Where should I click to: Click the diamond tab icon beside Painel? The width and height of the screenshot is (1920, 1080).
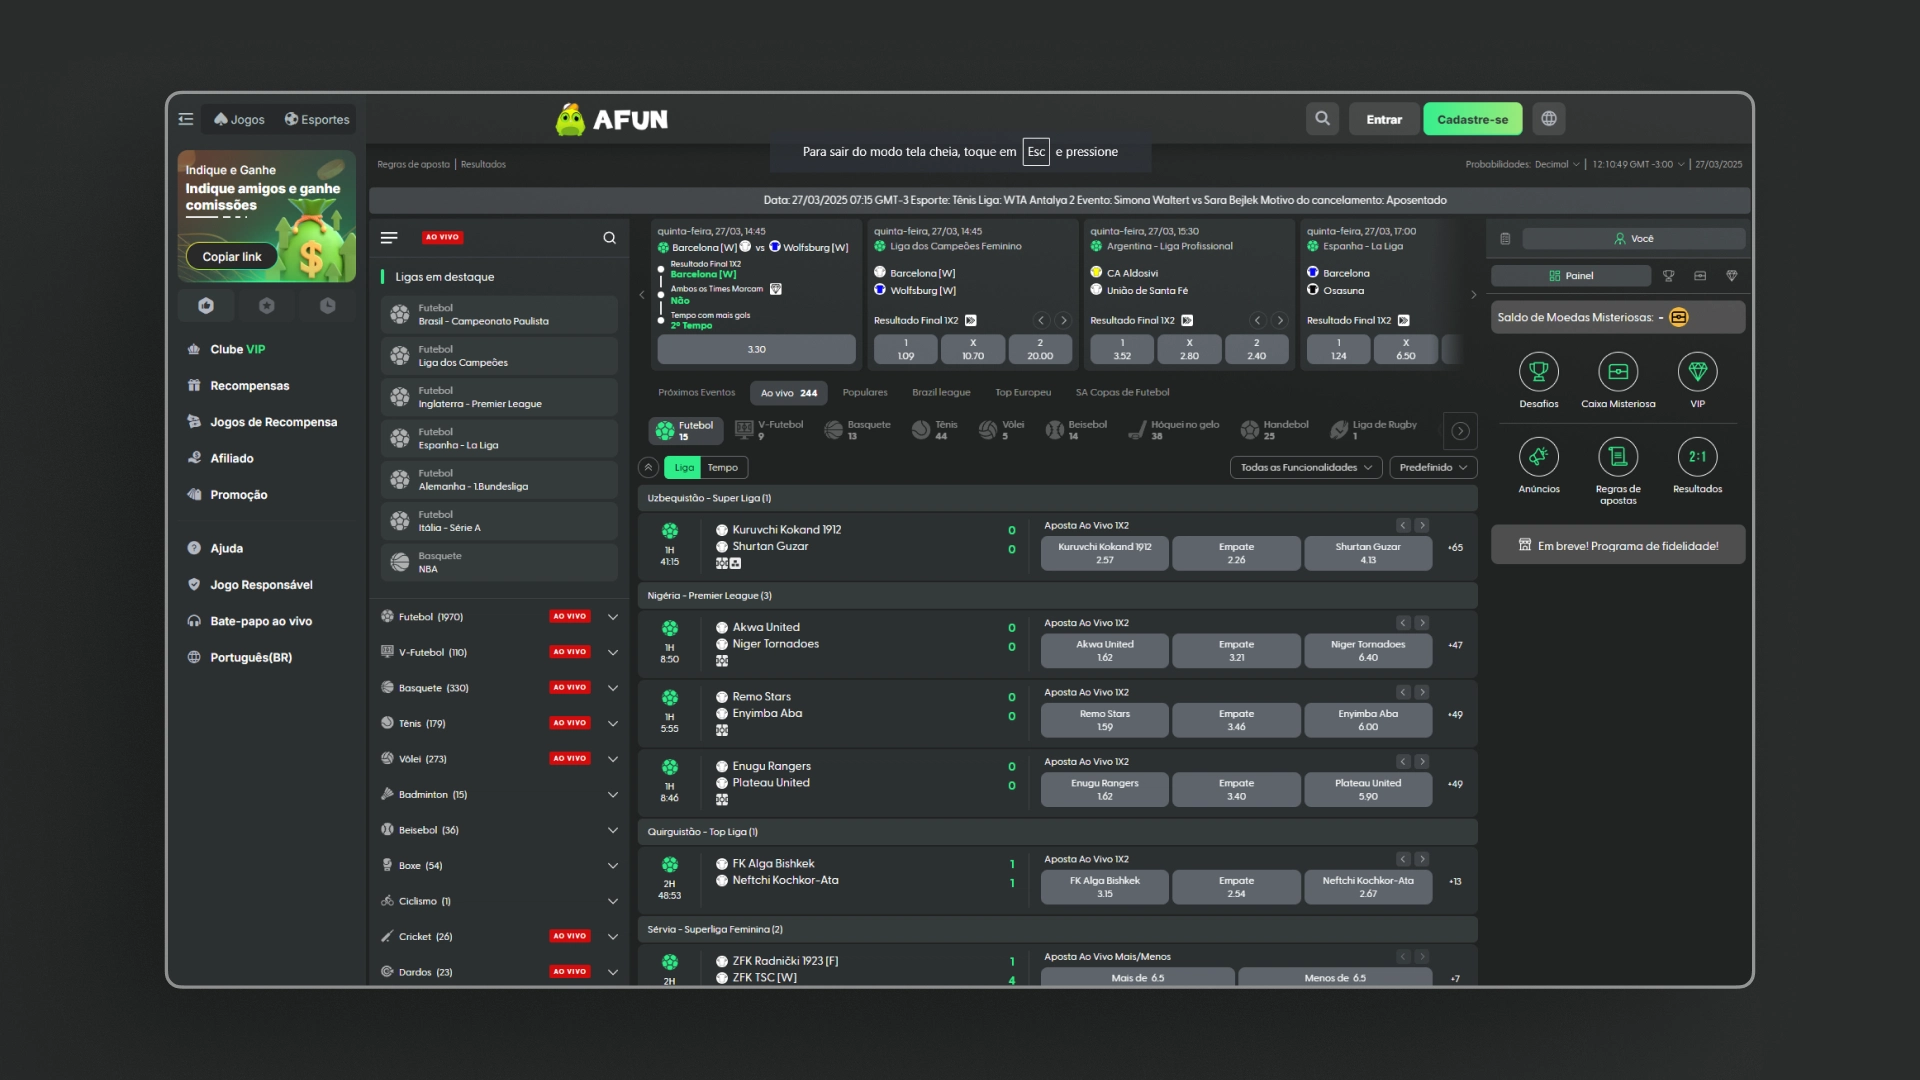1732,276
